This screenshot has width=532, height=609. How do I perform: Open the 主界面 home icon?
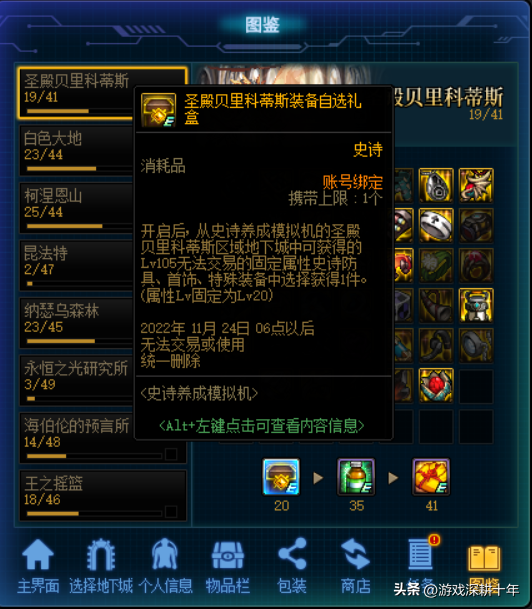[38, 554]
